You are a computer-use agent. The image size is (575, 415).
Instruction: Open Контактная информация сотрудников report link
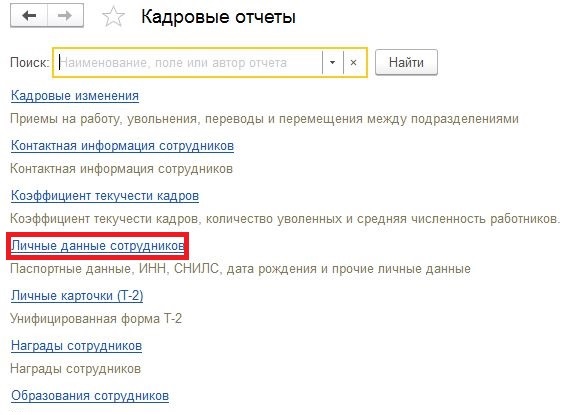[122, 146]
